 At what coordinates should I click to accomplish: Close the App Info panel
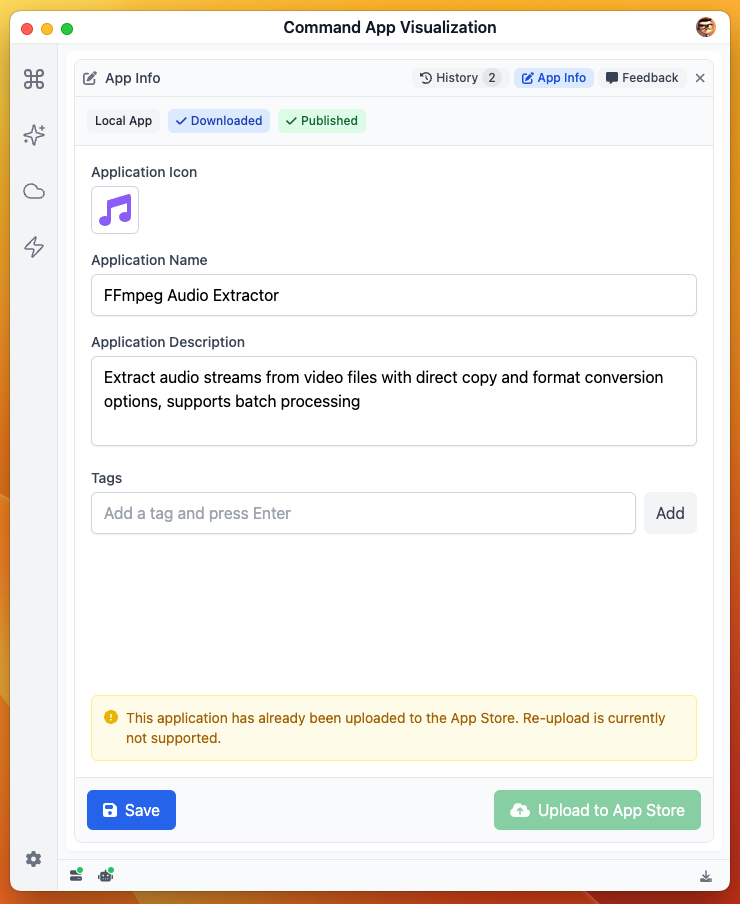pos(700,78)
